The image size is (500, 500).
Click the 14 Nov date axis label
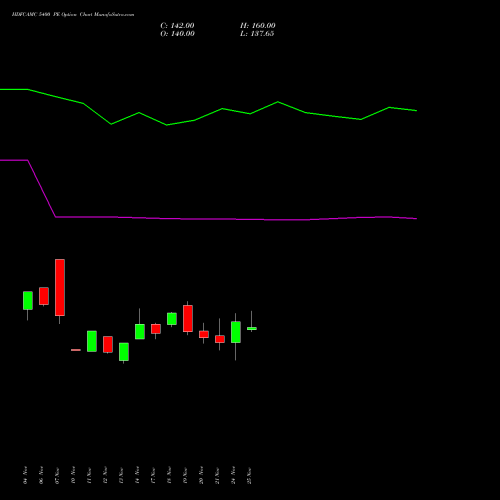pyautogui.click(x=138, y=475)
